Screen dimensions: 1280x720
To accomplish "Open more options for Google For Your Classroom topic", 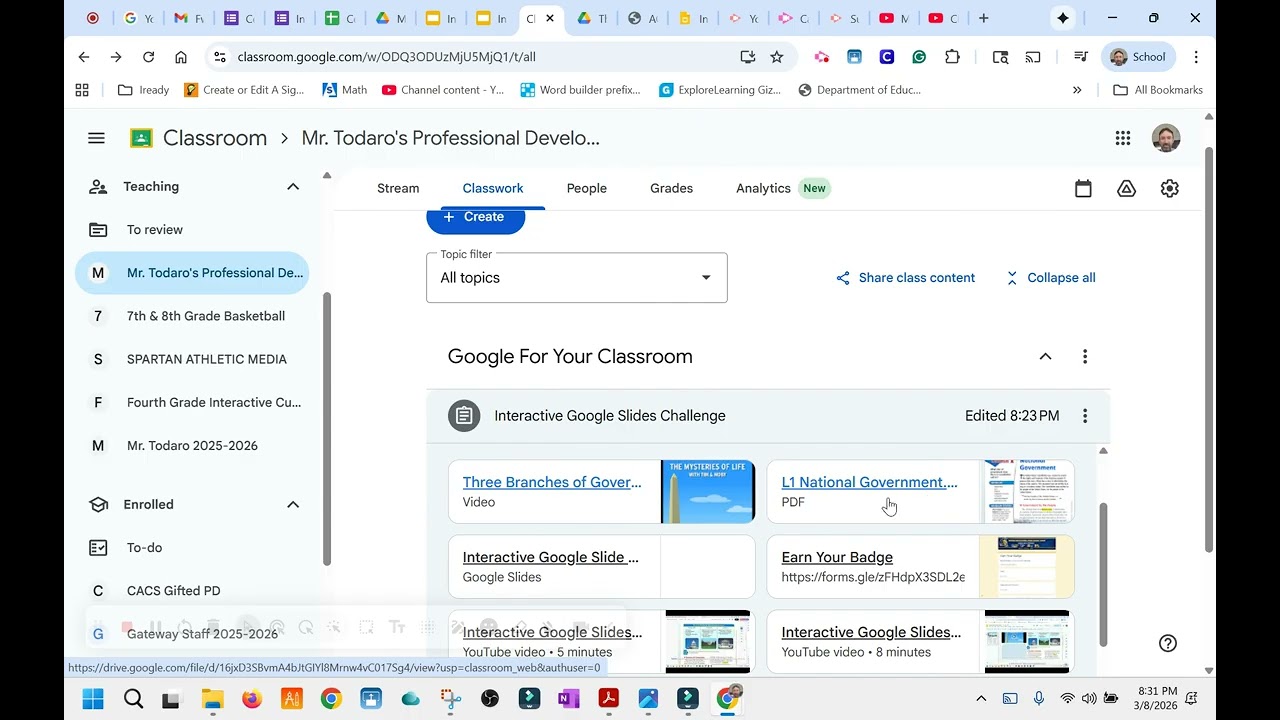I will pos(1085,357).
